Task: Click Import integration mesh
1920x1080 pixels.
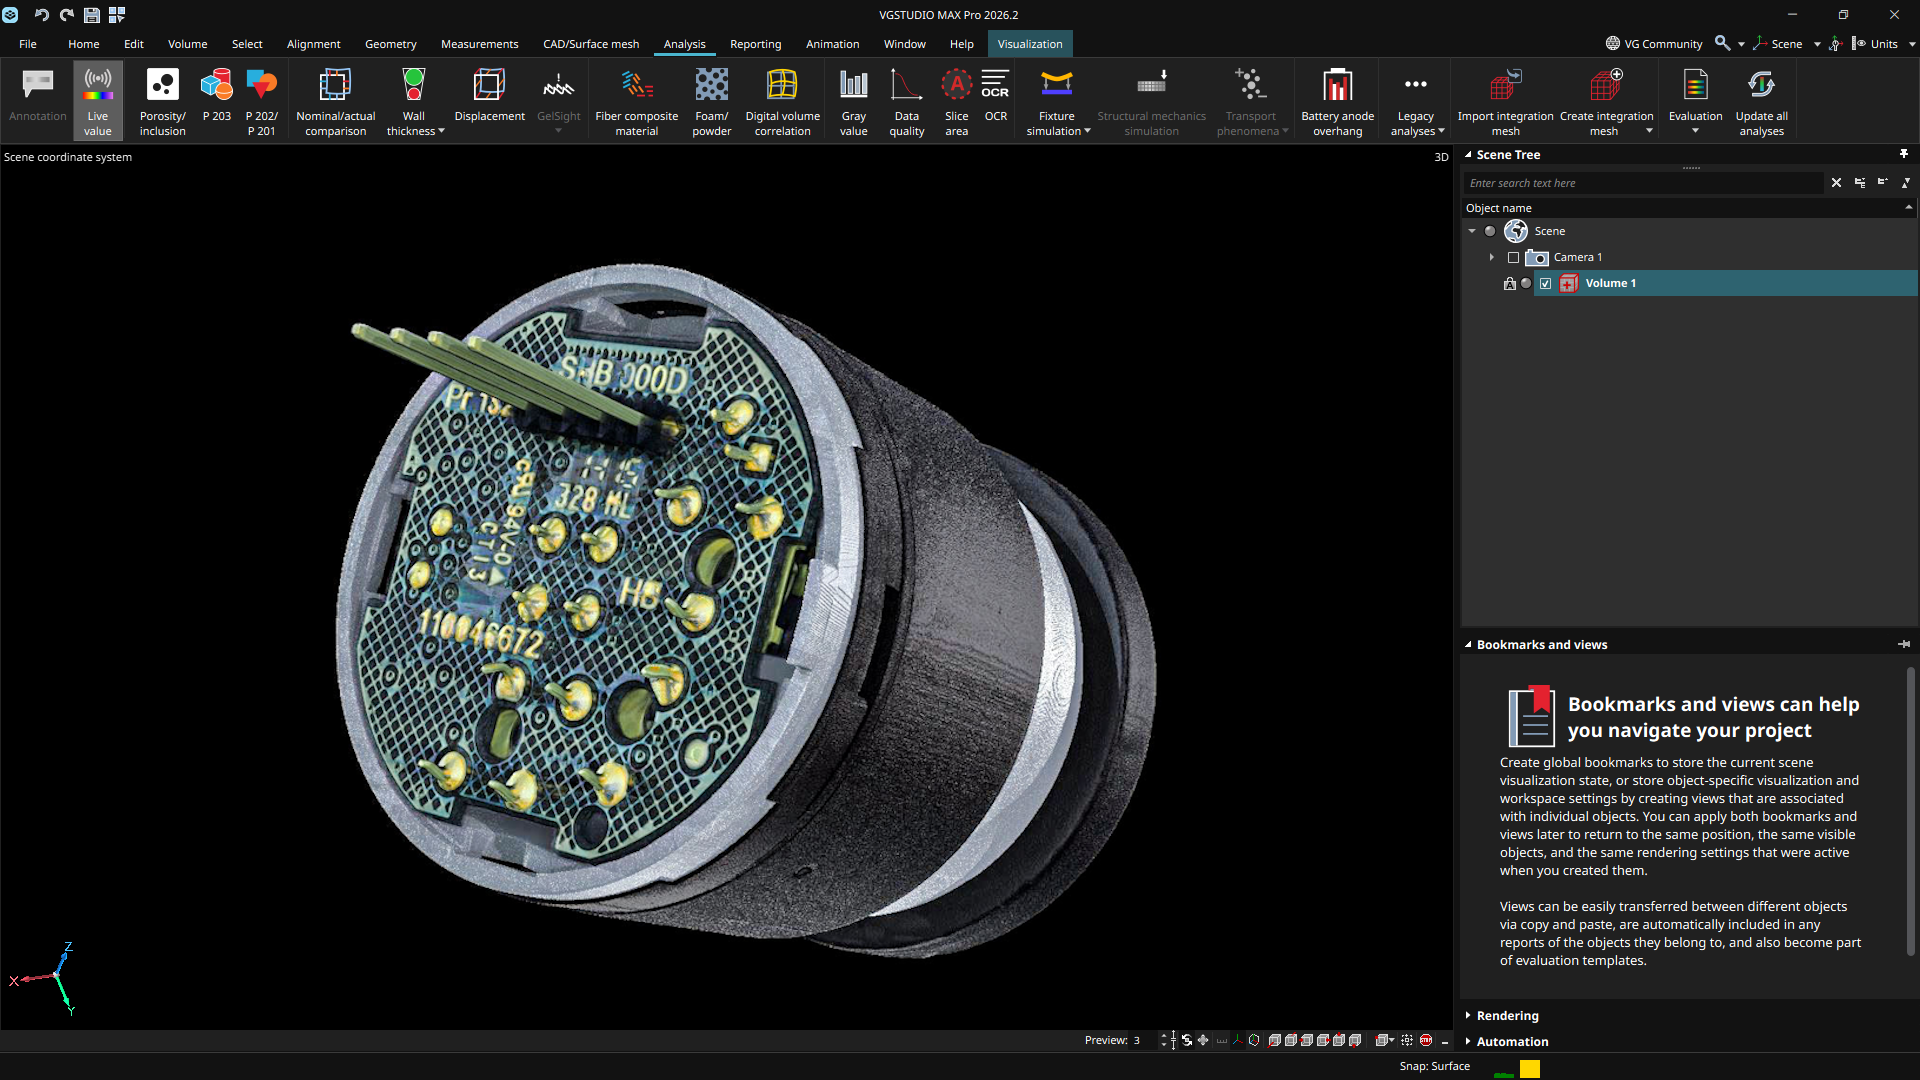Action: coord(1506,101)
